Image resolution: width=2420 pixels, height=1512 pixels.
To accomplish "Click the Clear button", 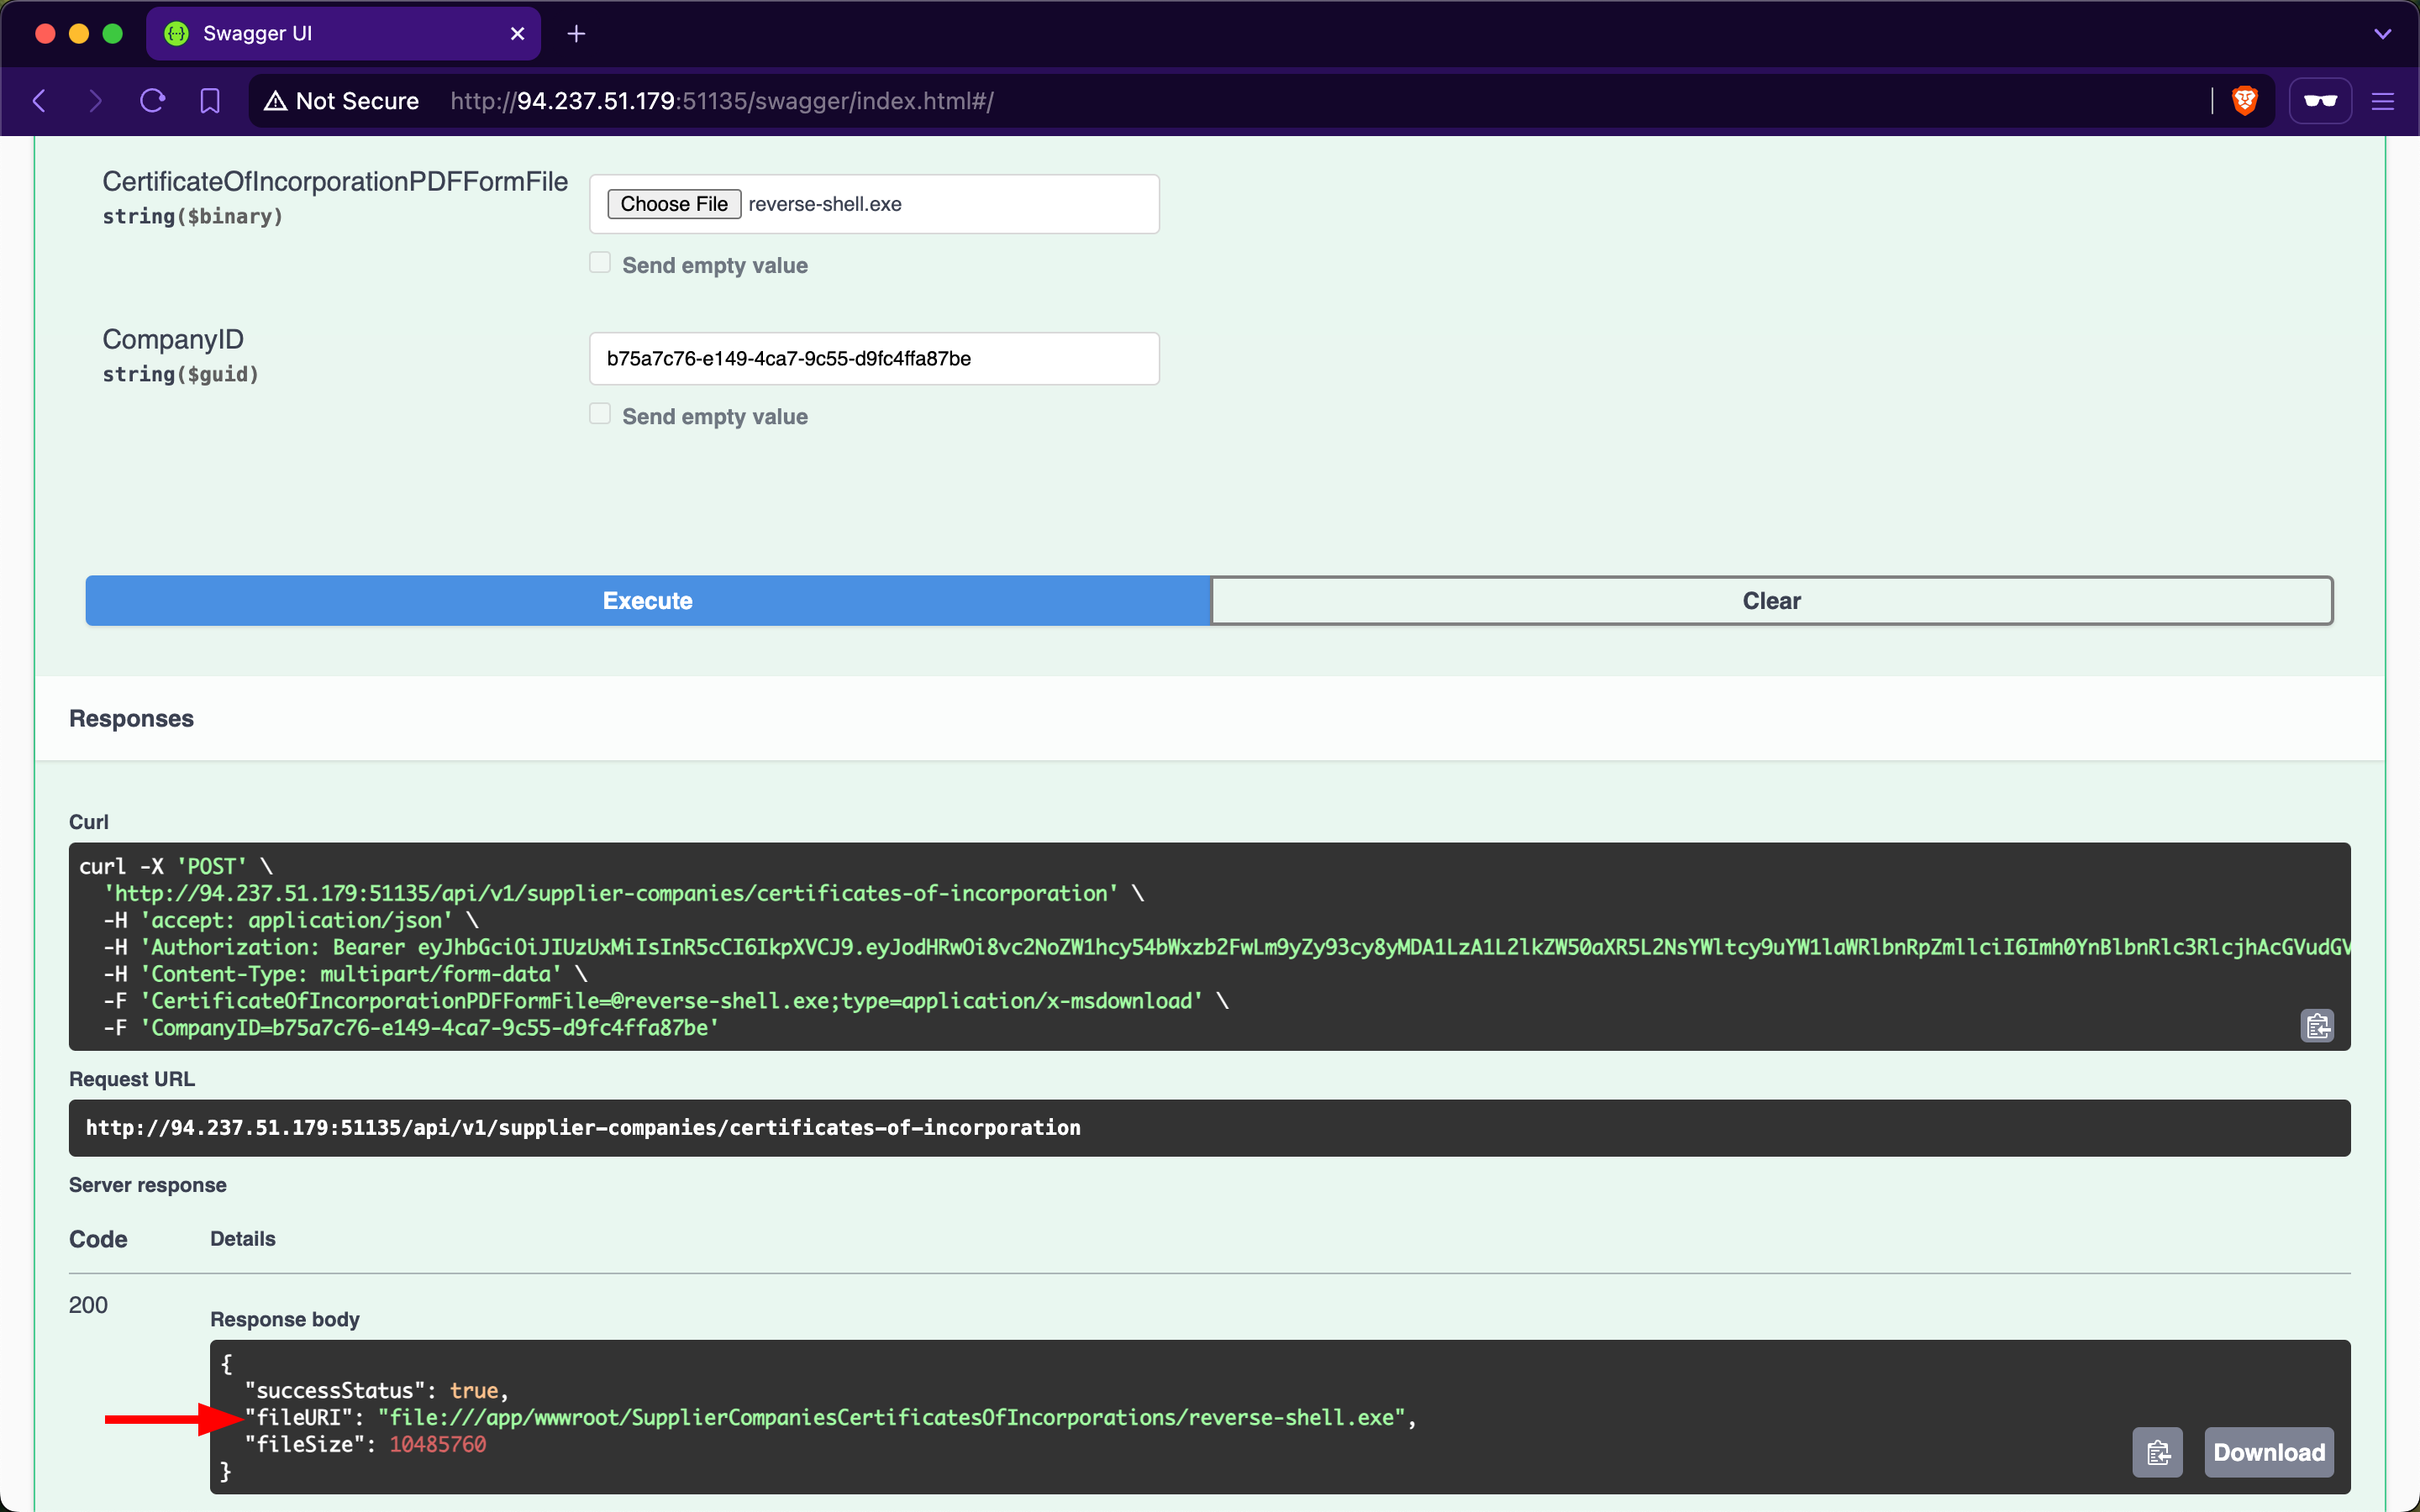I will click(1772, 601).
